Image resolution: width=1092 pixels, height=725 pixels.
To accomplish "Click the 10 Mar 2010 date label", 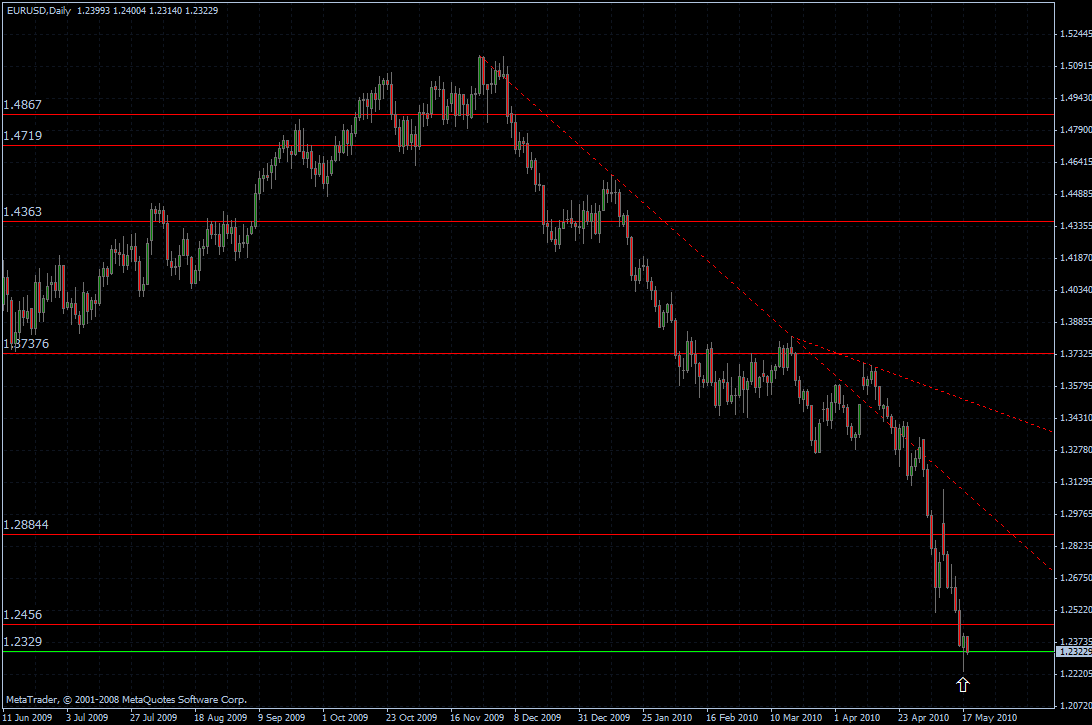I will pos(796,717).
